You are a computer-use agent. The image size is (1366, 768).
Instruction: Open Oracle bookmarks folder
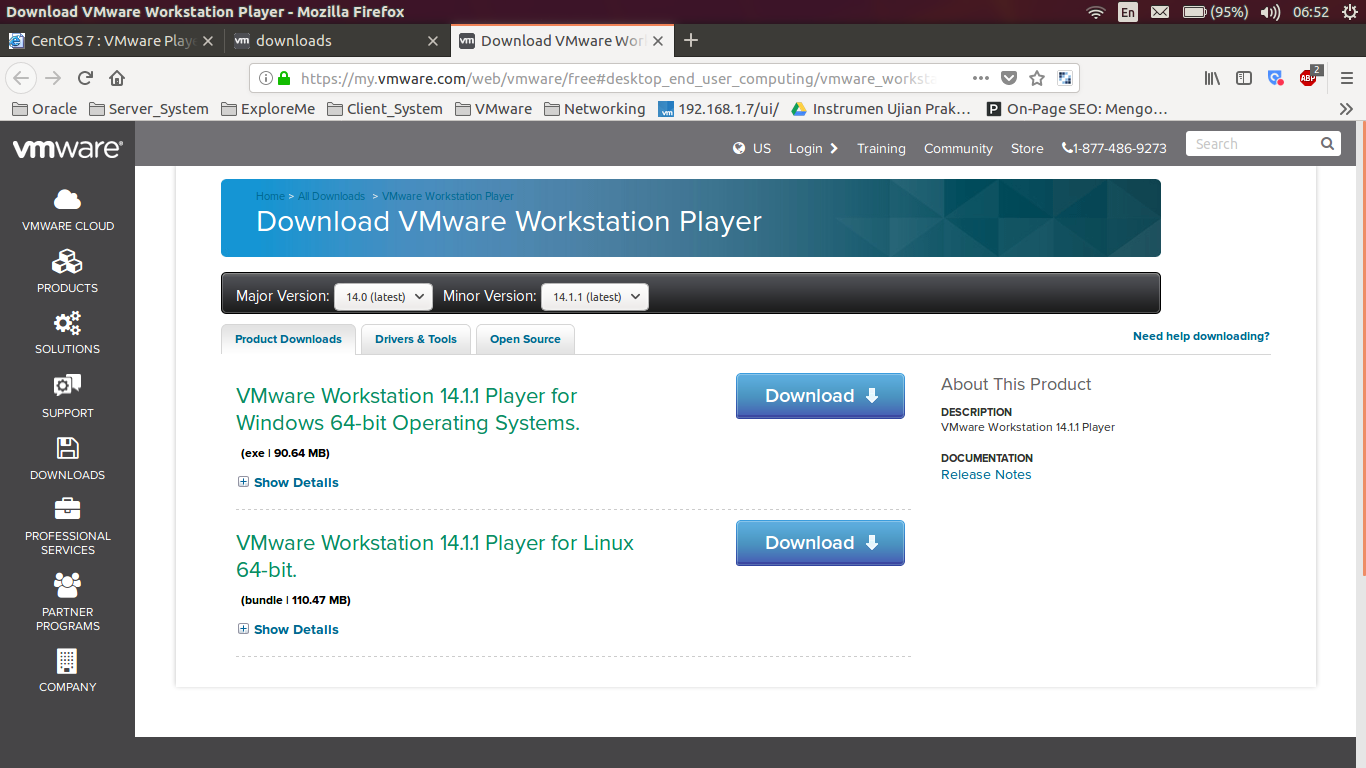click(43, 108)
